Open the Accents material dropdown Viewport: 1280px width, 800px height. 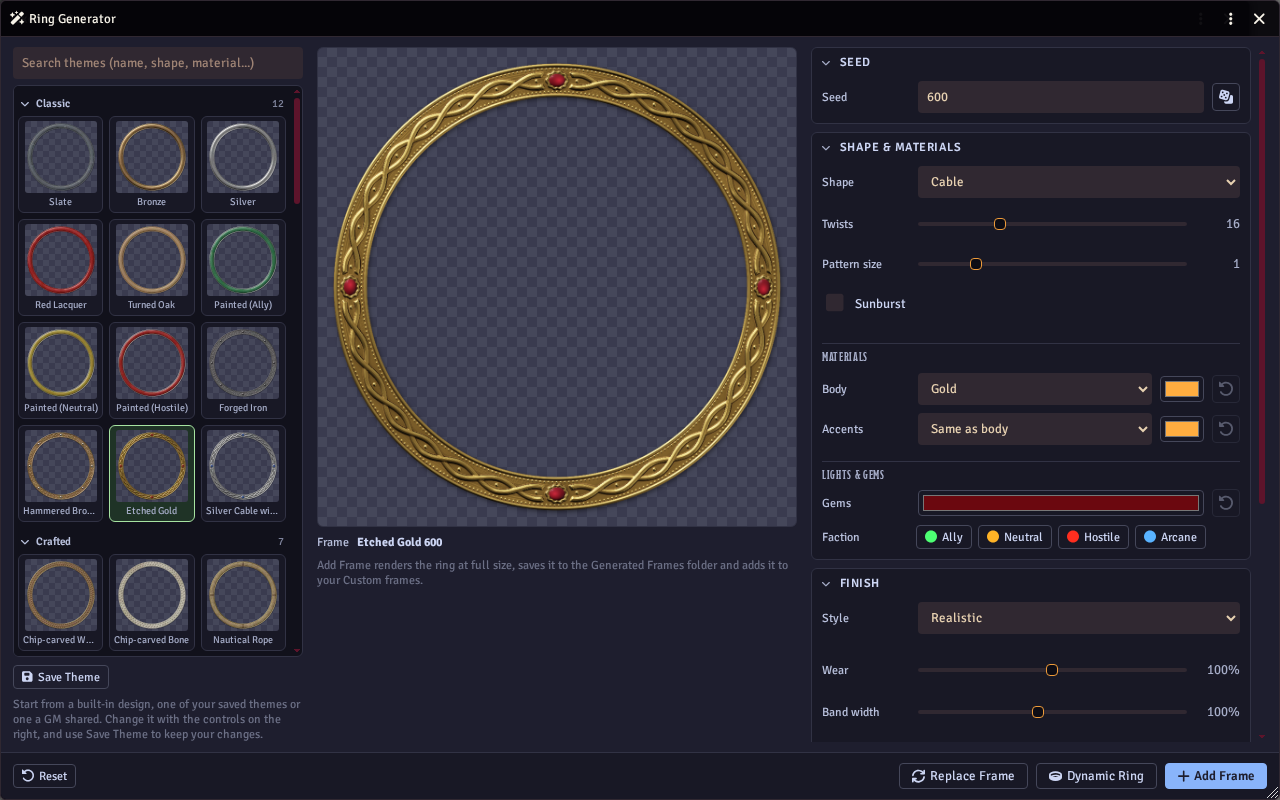coord(1035,429)
